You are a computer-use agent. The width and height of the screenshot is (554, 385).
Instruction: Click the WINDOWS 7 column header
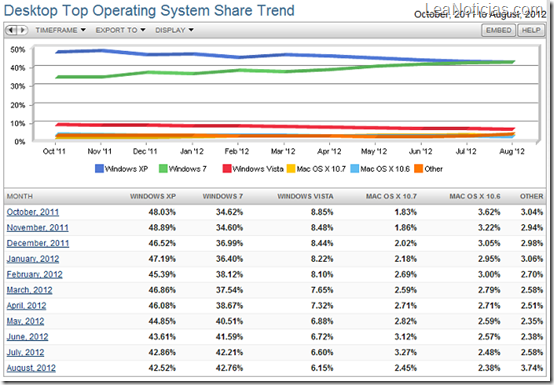(223, 196)
